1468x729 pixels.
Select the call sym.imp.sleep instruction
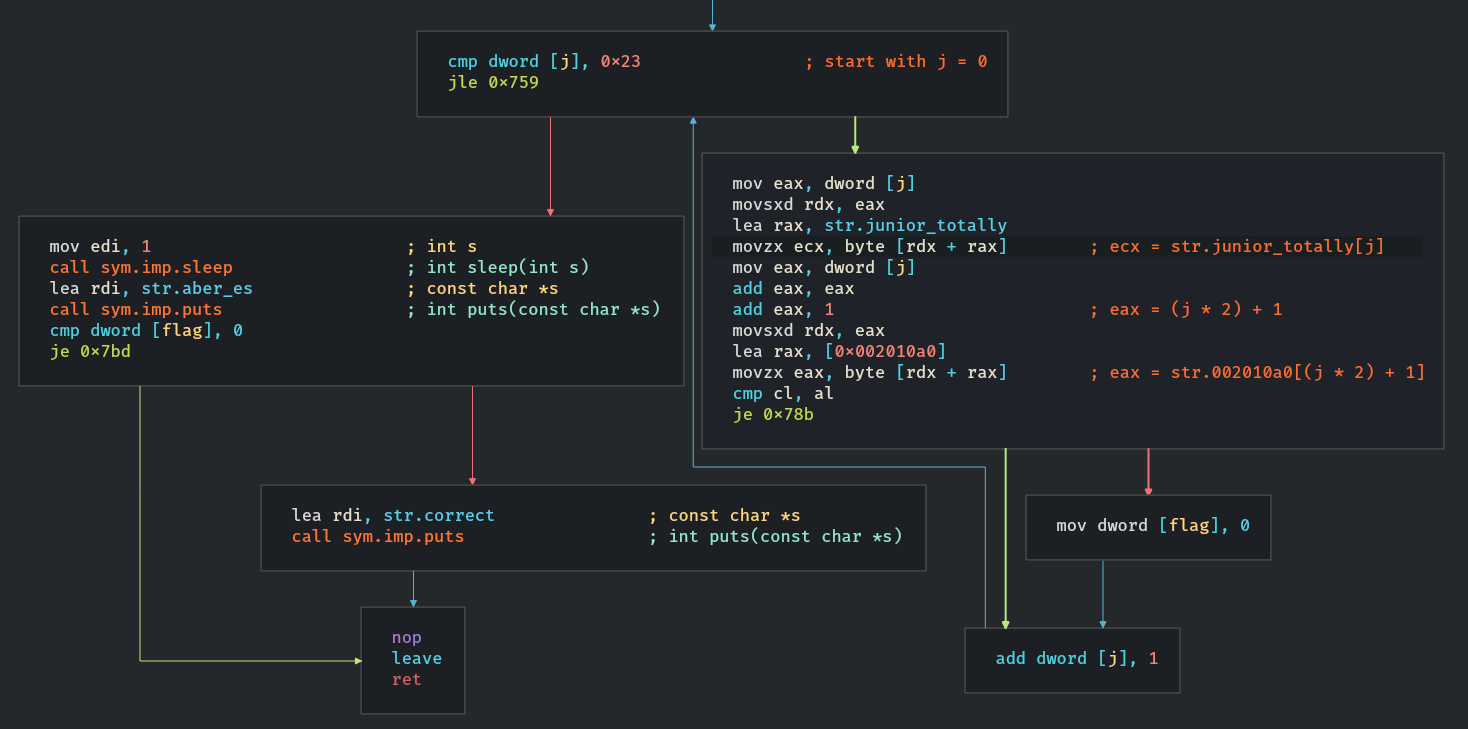pyautogui.click(x=141, y=267)
